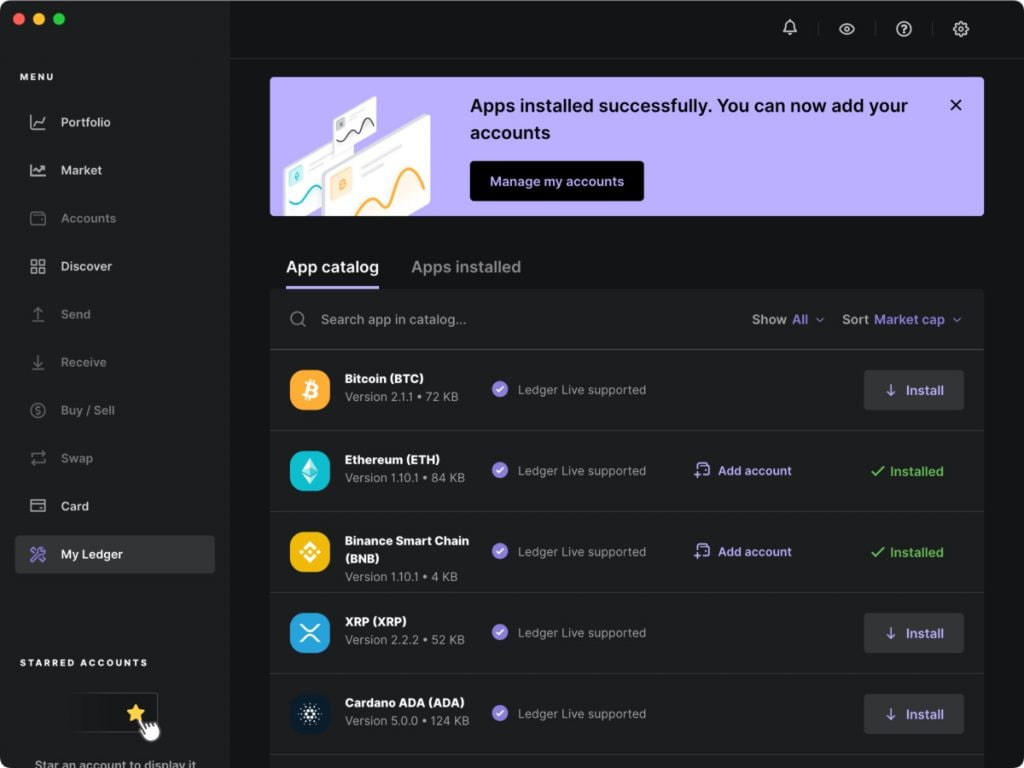
Task: Click the Market trend icon in sidebar
Action: point(38,170)
